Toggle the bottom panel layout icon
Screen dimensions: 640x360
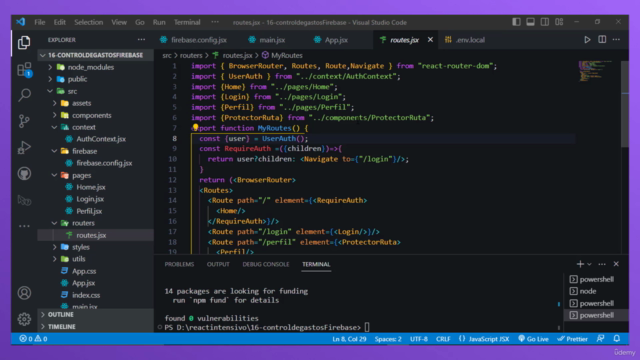(530, 22)
